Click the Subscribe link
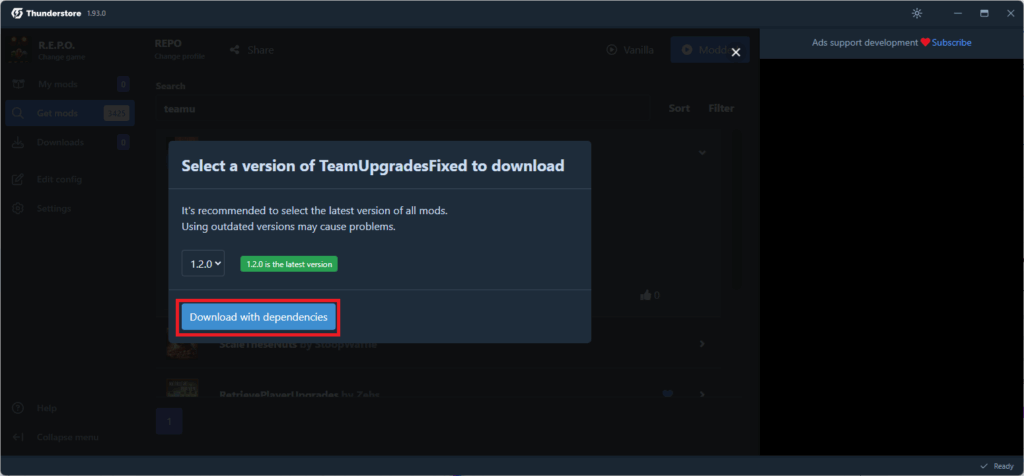Image resolution: width=1024 pixels, height=476 pixels. (952, 42)
